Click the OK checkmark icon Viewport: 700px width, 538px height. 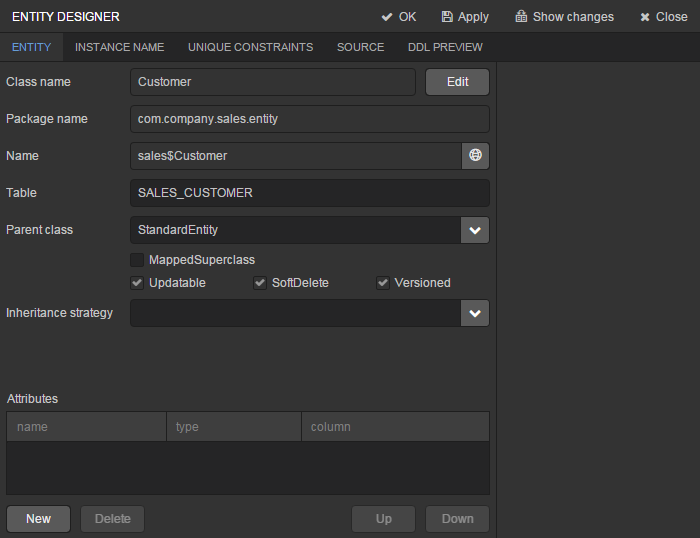click(x=386, y=17)
